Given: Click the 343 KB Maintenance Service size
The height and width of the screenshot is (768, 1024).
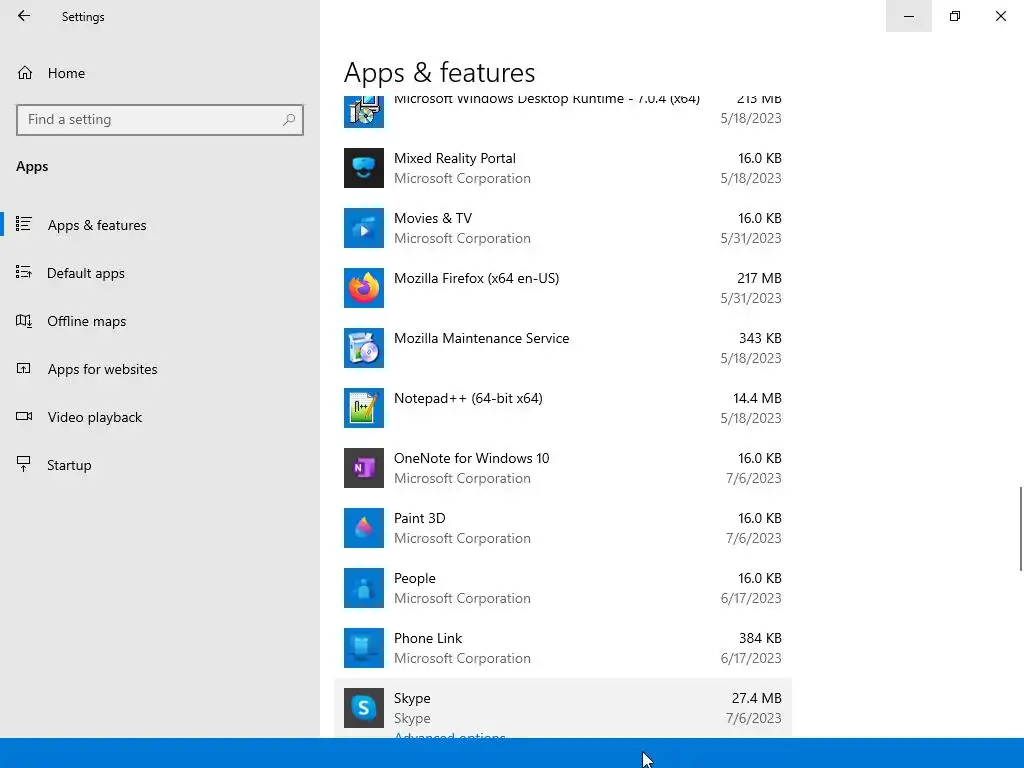Looking at the screenshot, I should tap(760, 338).
